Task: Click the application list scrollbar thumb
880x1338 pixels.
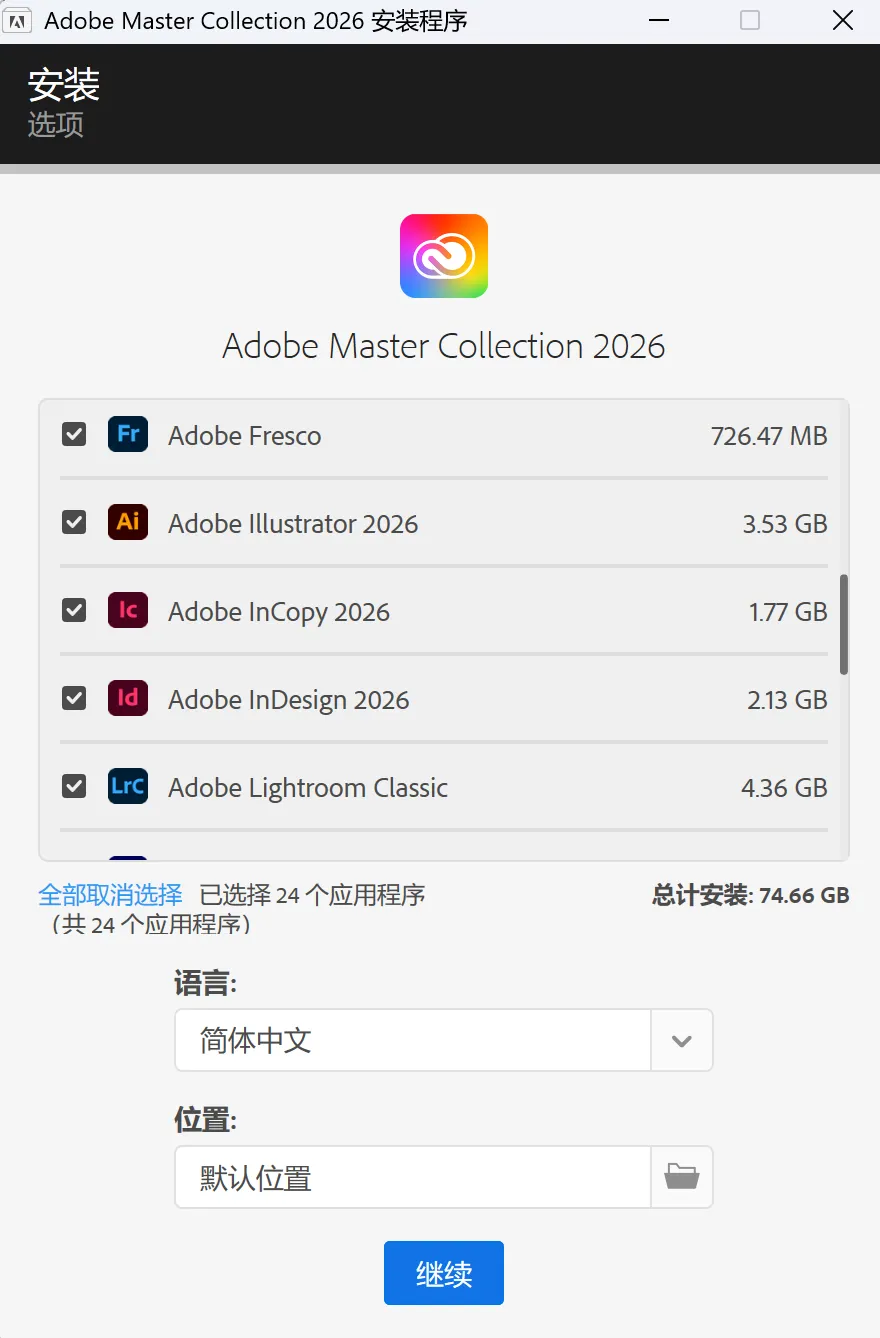Action: (x=844, y=624)
